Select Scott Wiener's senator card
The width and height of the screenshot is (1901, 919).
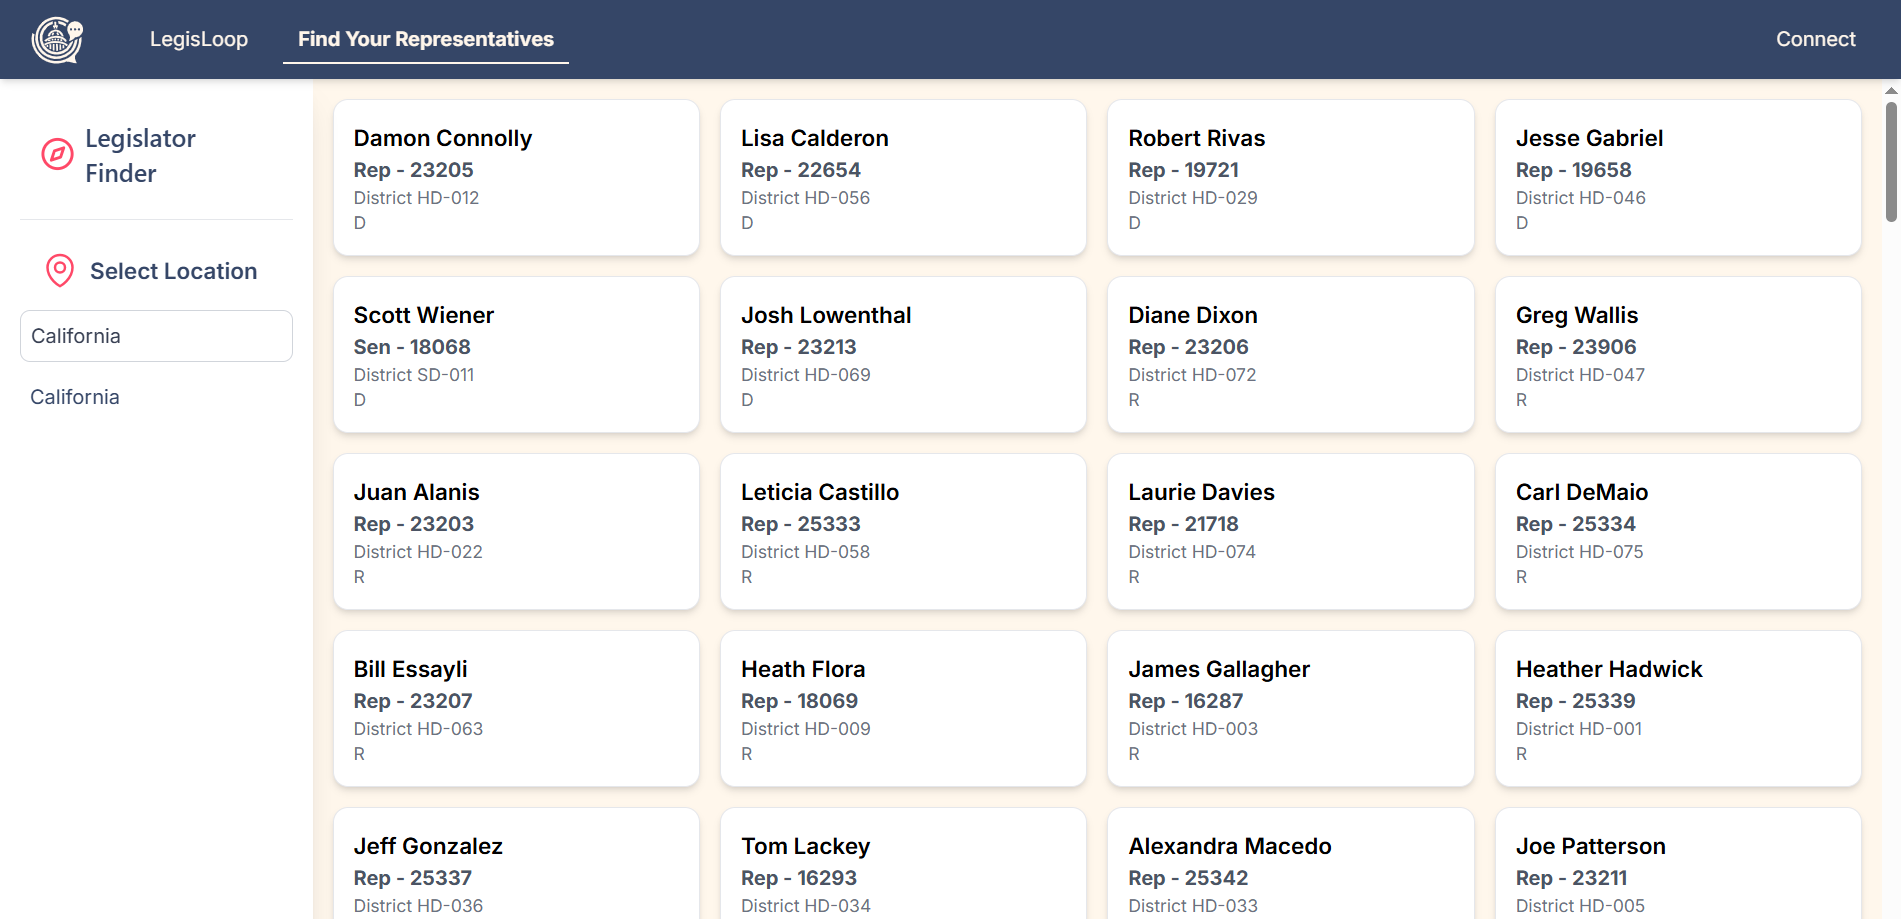516,354
